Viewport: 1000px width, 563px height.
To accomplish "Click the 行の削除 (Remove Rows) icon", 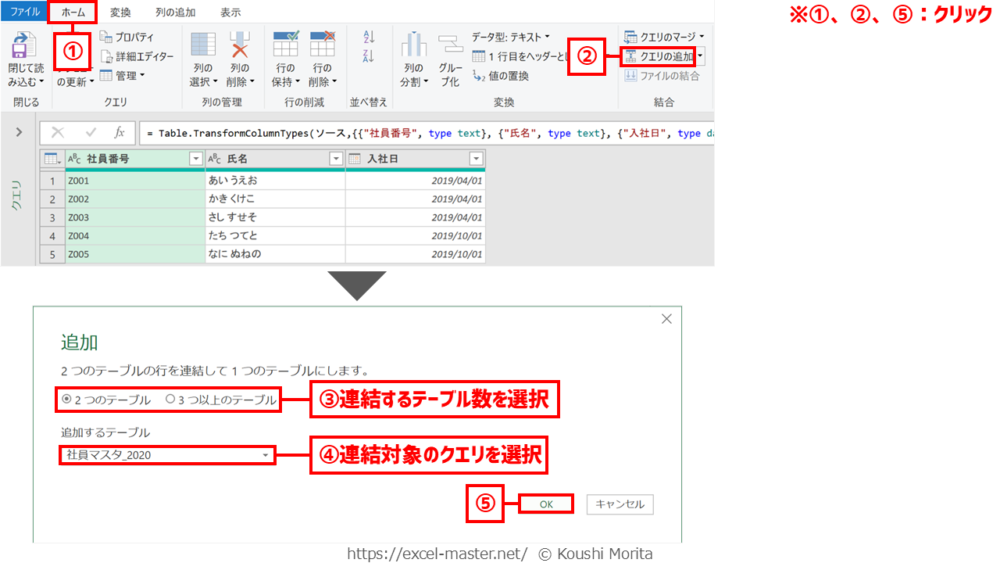I will (x=321, y=47).
